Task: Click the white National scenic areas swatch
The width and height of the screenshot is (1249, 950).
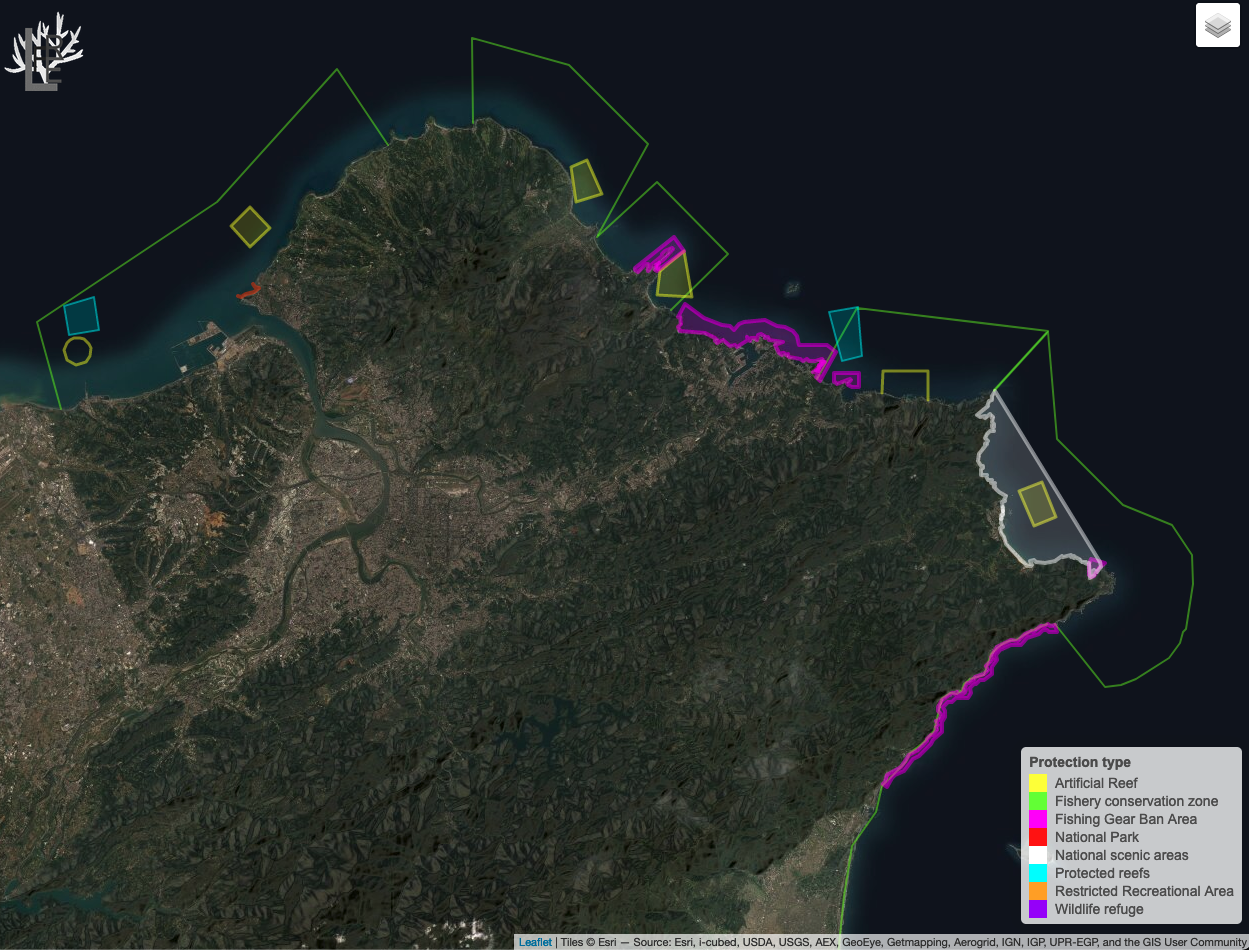Action: coord(1038,855)
